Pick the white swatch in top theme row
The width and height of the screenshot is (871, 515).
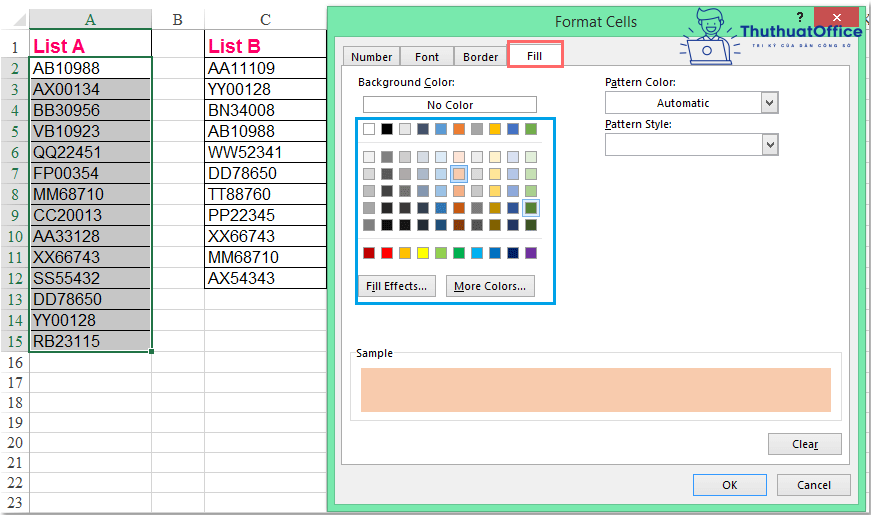point(369,129)
